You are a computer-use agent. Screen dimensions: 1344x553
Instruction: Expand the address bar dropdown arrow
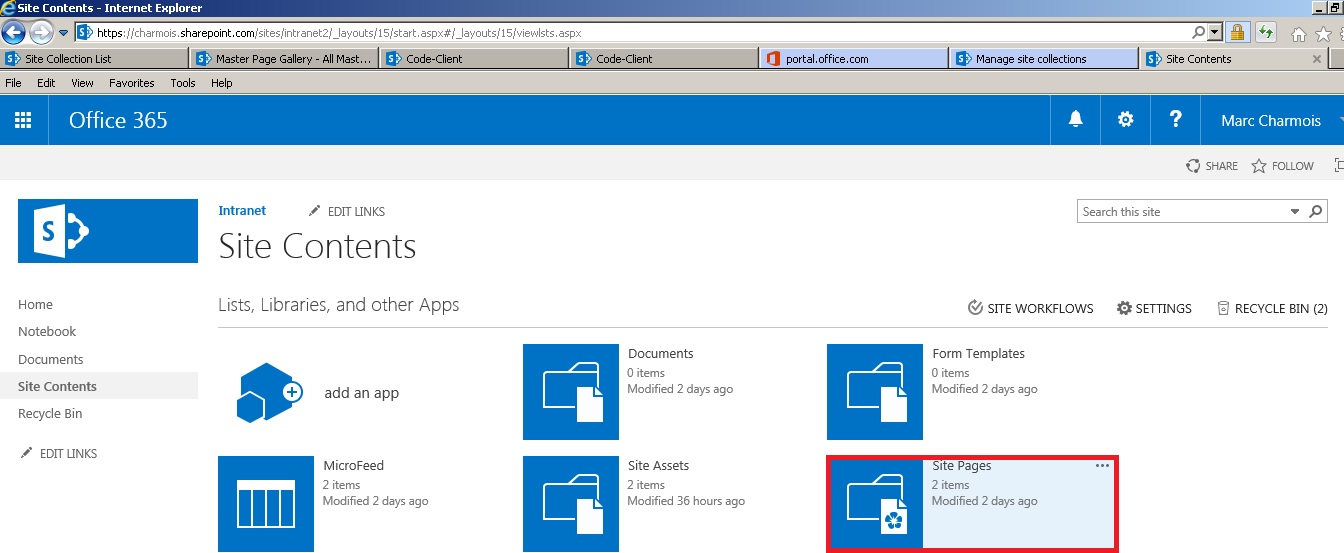click(1215, 32)
